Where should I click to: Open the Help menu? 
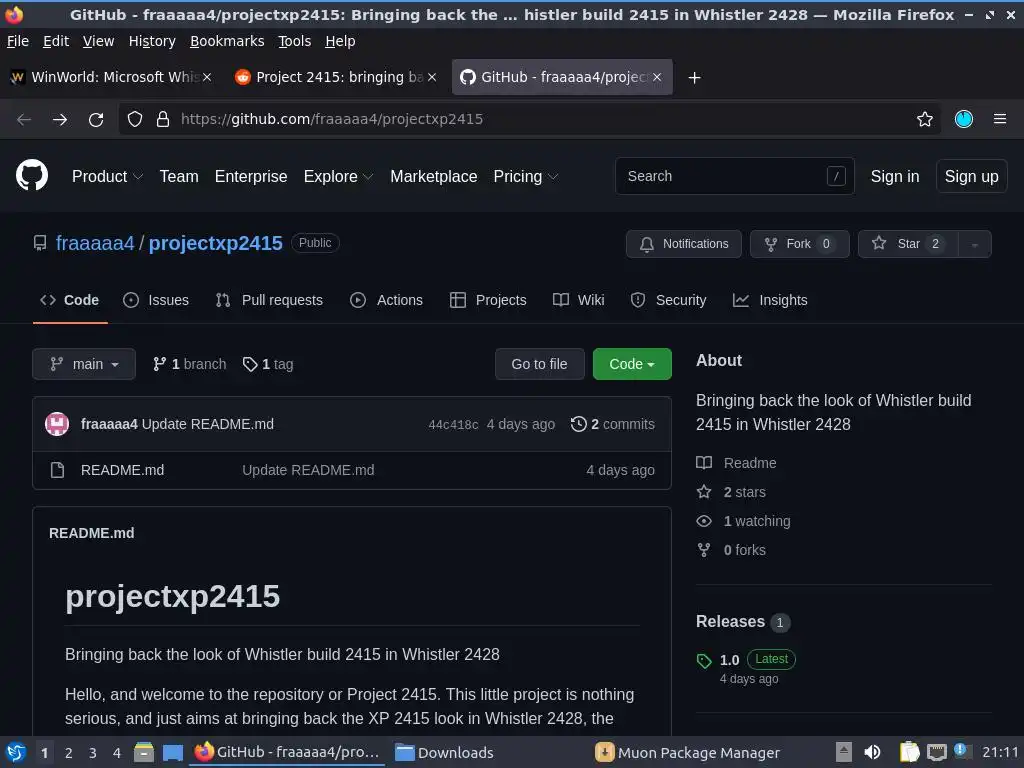340,41
